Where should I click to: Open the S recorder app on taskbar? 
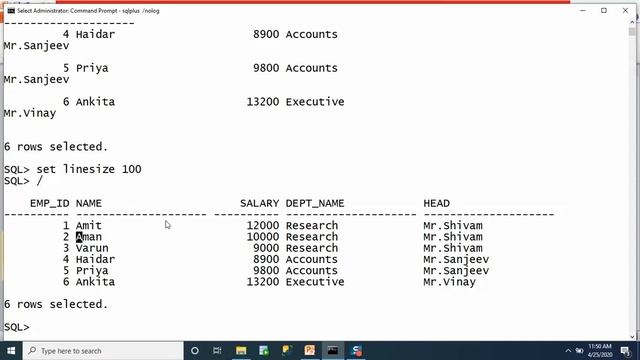click(x=356, y=351)
